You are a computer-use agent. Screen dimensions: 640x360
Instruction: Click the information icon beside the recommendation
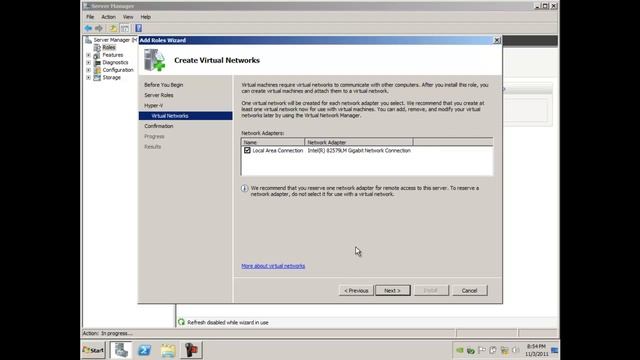click(x=244, y=188)
